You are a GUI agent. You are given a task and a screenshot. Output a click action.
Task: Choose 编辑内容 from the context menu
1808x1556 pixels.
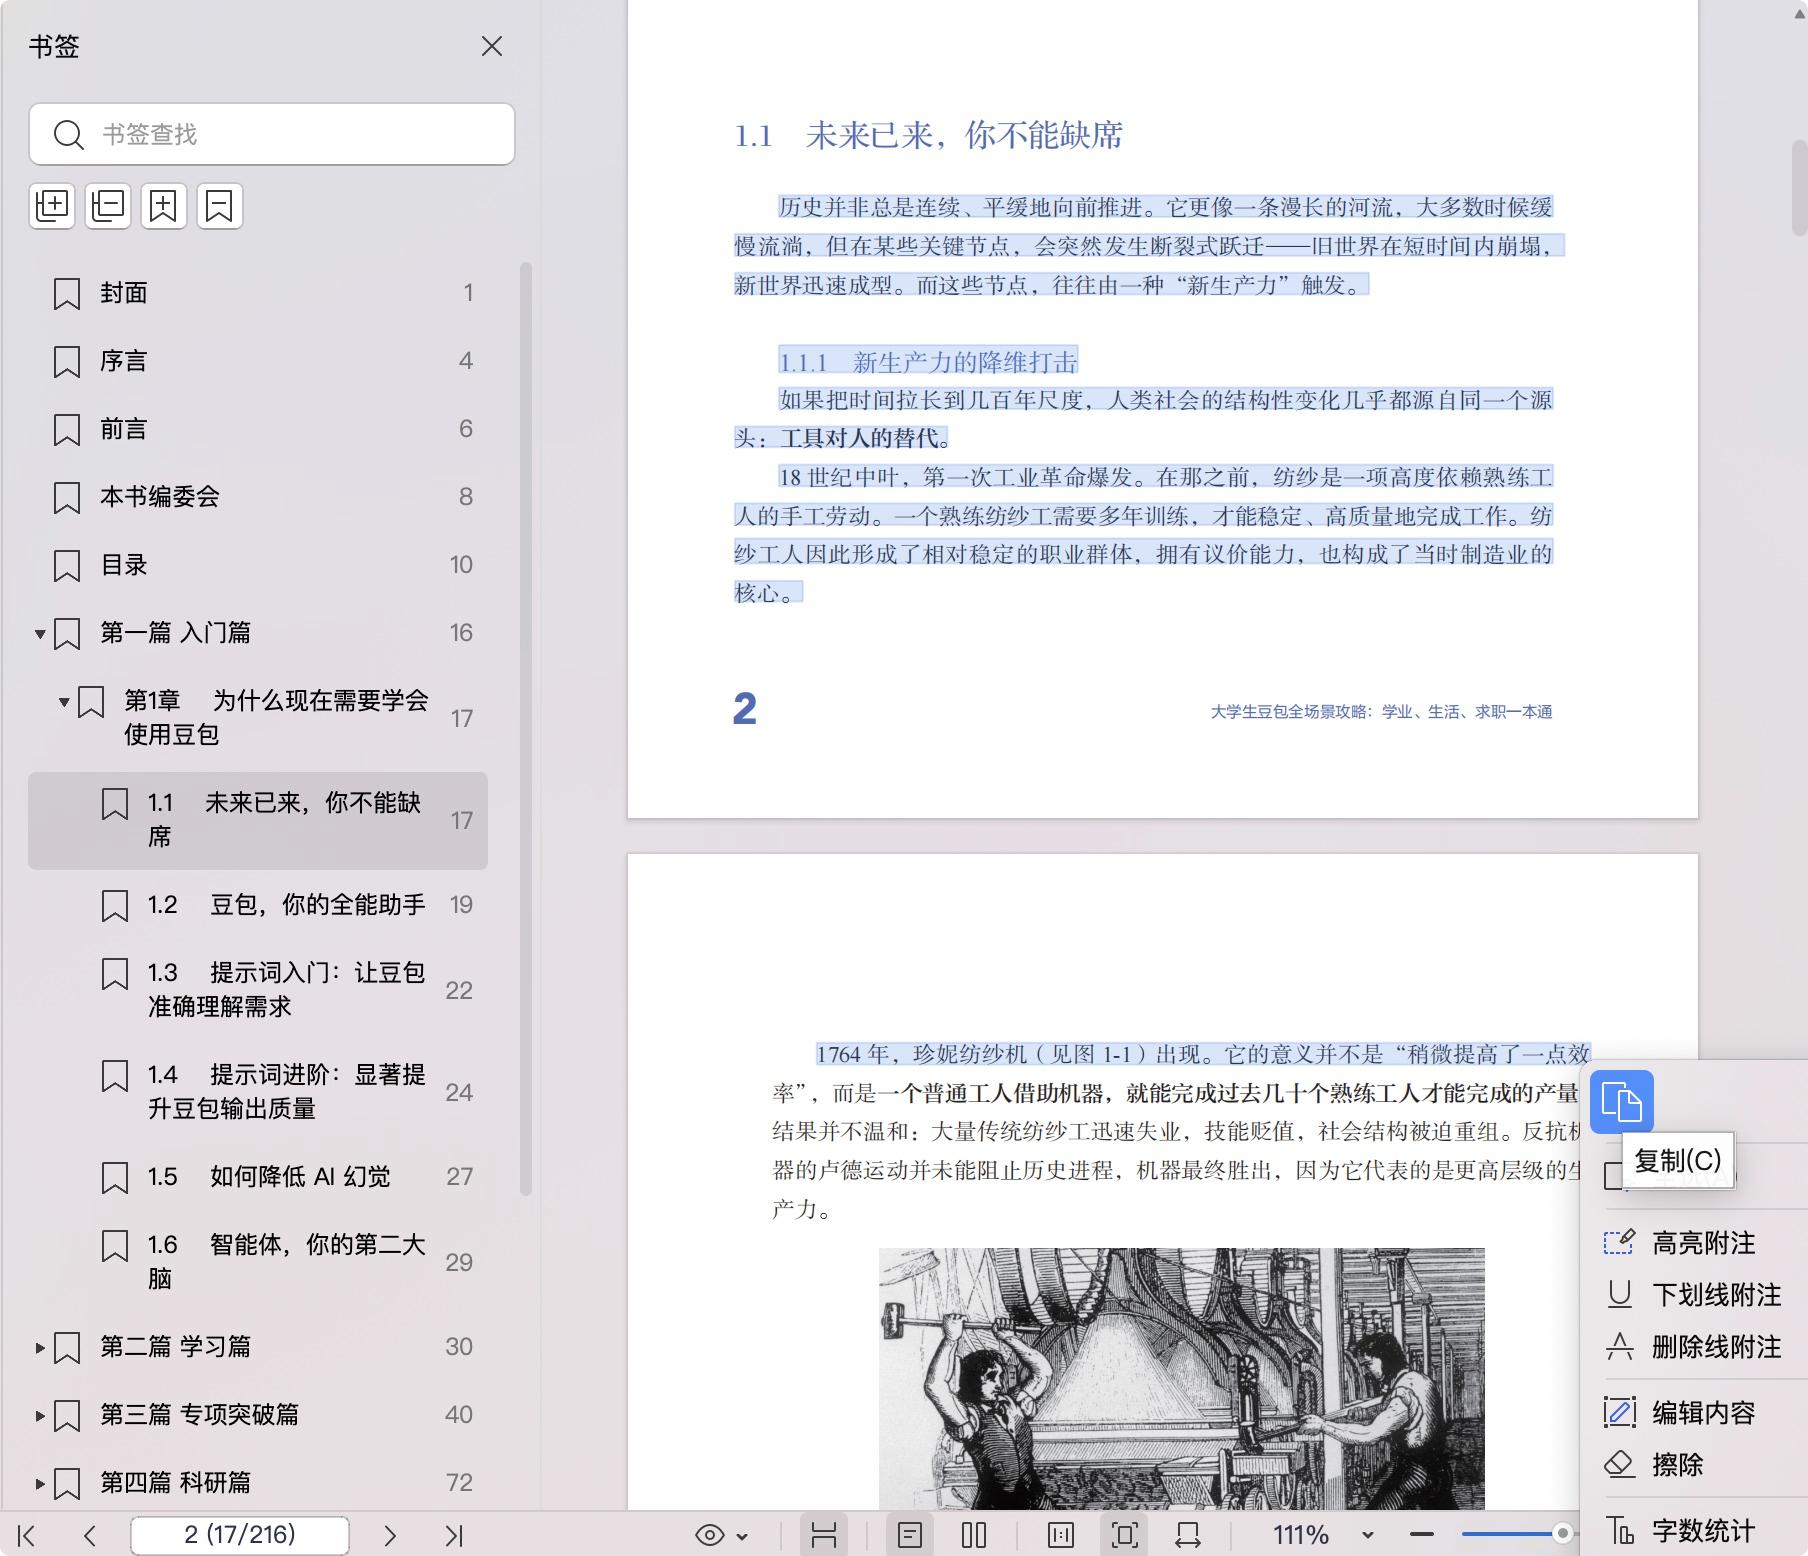(1694, 1413)
